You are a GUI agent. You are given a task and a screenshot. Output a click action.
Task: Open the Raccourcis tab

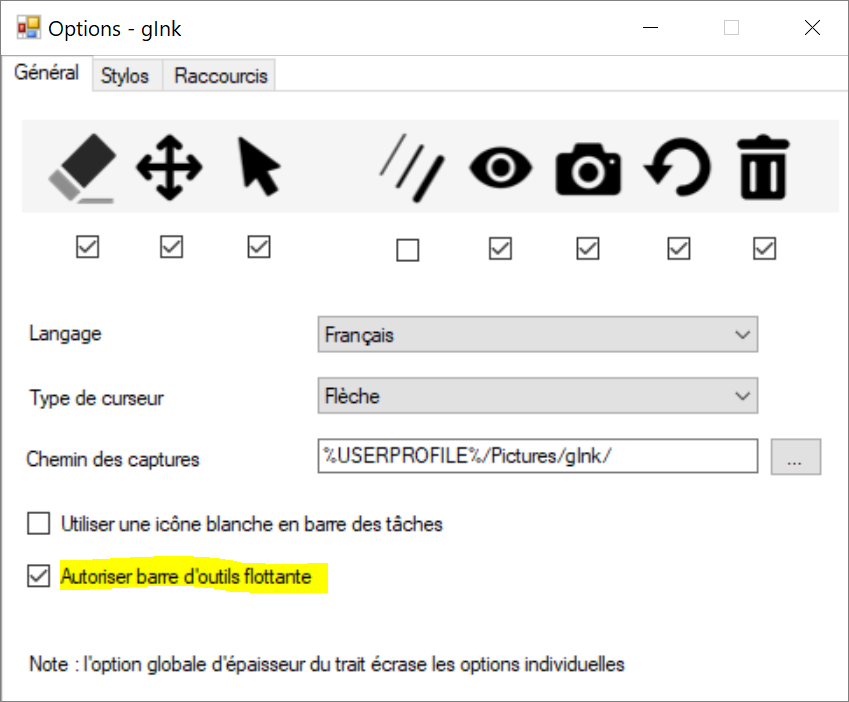click(220, 77)
